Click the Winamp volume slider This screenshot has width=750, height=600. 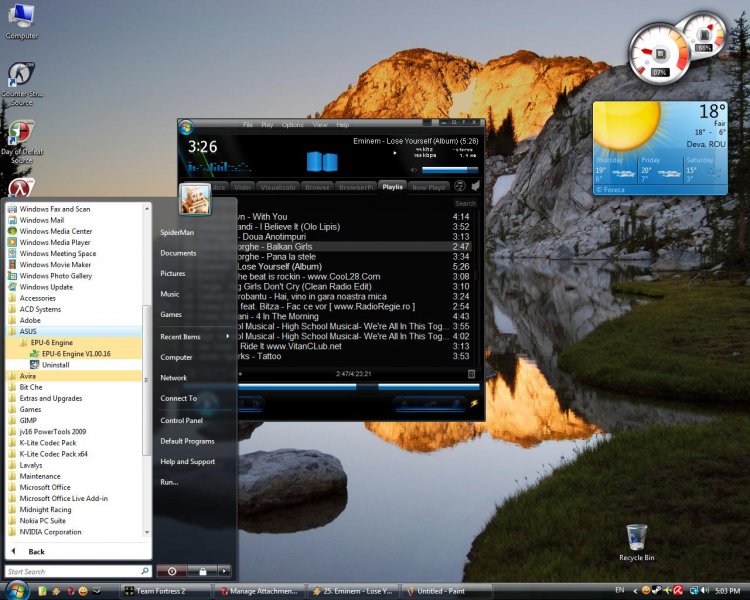(x=450, y=170)
